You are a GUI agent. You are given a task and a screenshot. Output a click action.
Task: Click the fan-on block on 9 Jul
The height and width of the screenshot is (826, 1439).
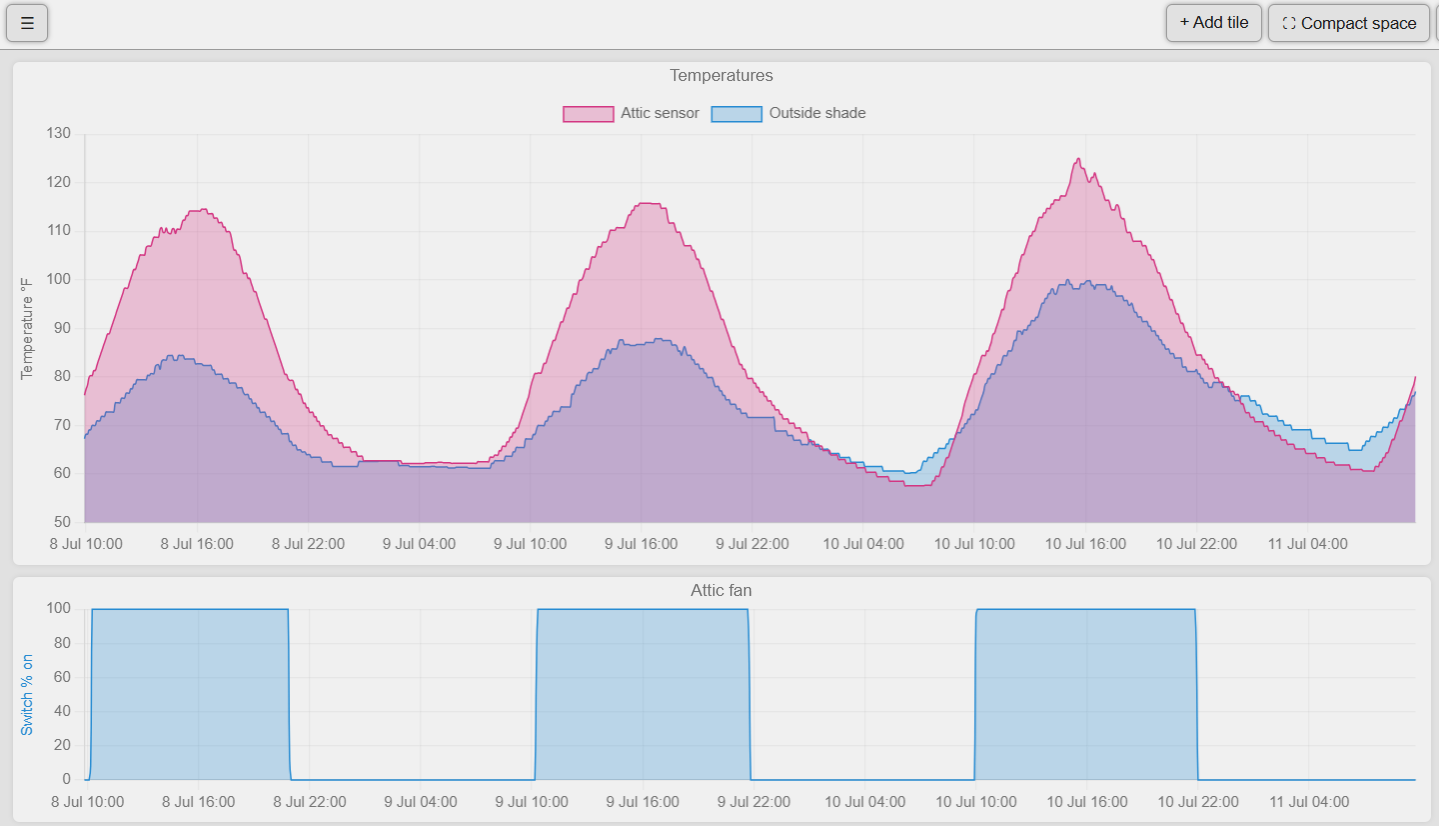click(x=643, y=694)
